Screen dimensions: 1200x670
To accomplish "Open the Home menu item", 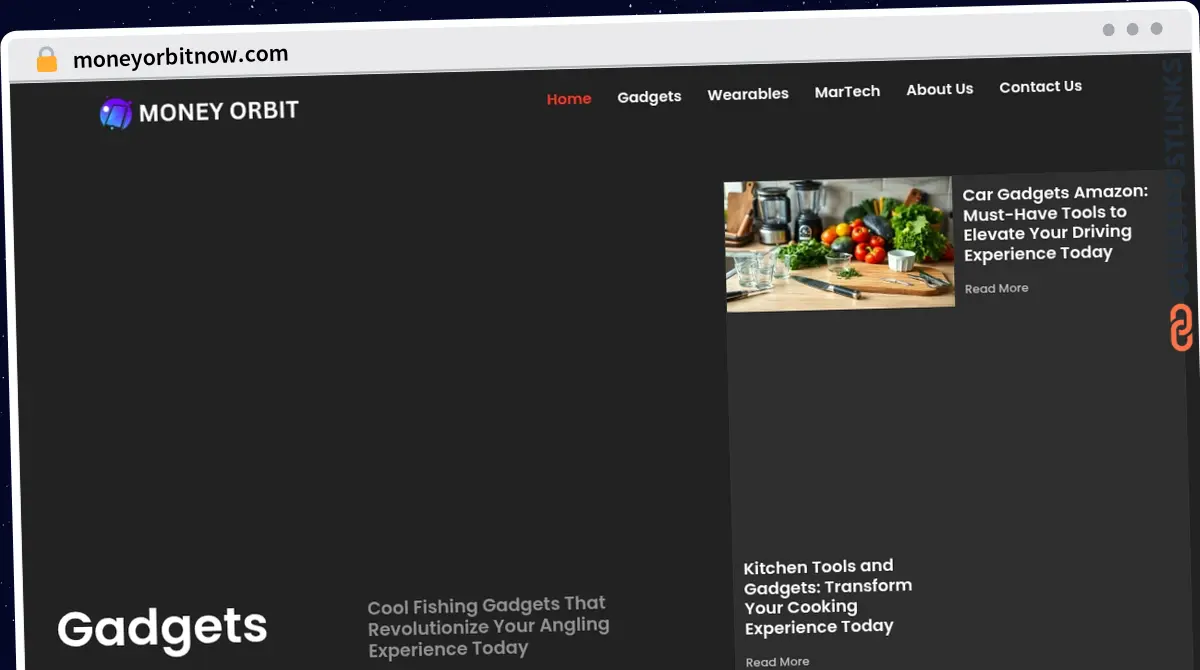I will 569,99.
